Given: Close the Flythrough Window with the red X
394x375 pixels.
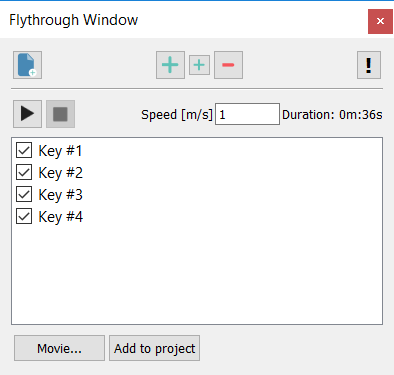Looking at the screenshot, I should point(380,21).
